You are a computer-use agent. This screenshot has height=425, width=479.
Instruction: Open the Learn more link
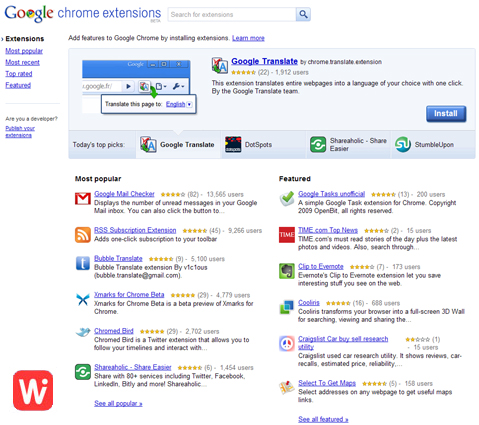point(248,38)
